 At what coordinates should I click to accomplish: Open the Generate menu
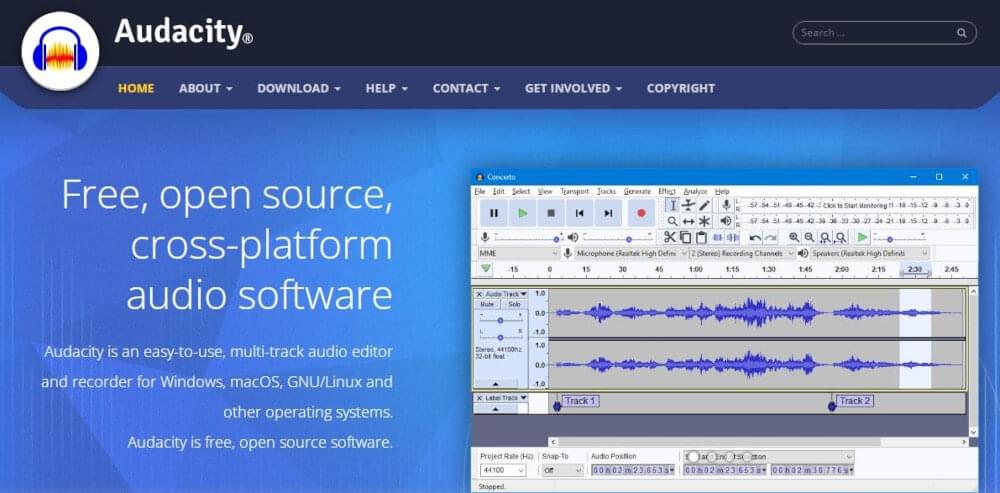point(637,191)
